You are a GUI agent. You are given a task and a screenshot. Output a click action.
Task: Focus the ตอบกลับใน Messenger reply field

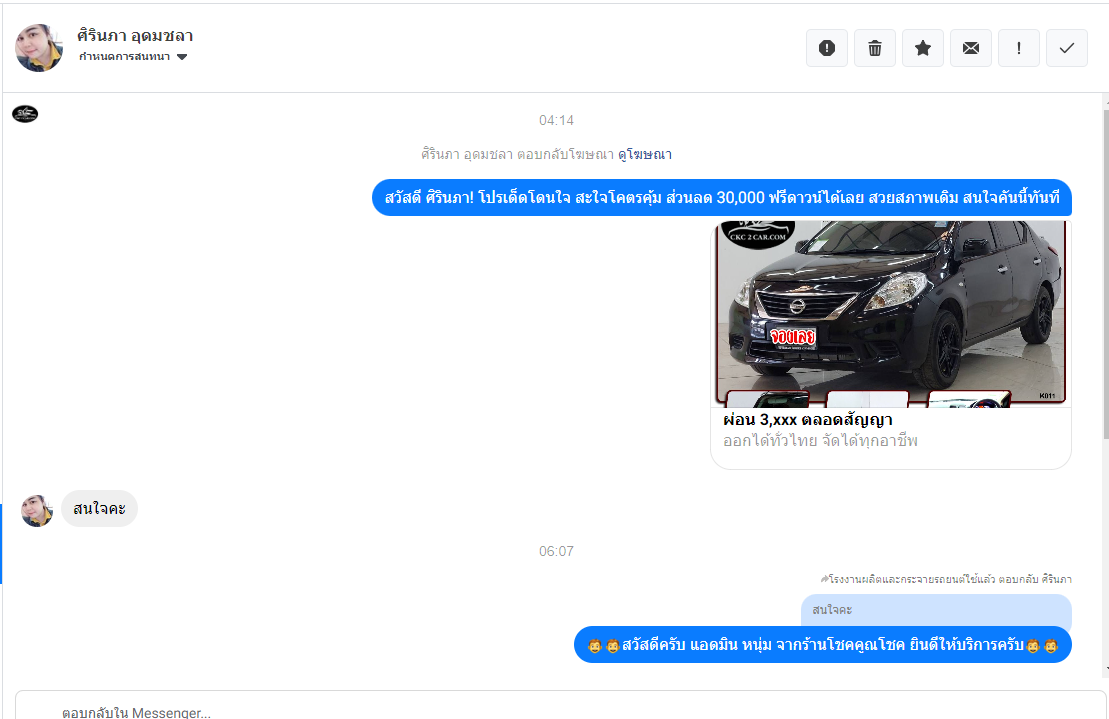tap(560, 706)
